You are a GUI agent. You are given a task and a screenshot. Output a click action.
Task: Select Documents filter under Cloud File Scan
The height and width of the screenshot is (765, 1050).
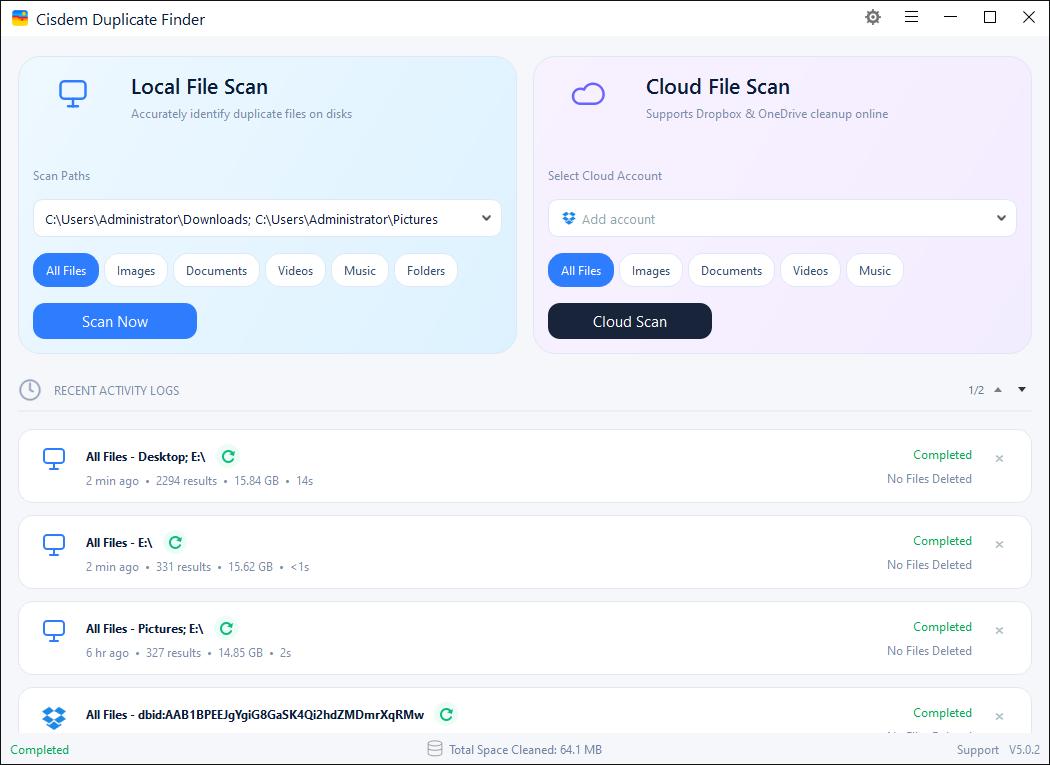pyautogui.click(x=731, y=271)
